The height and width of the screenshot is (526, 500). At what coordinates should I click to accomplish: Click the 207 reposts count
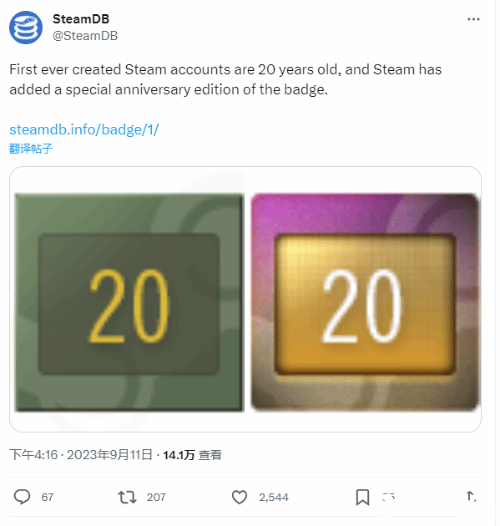click(x=156, y=497)
